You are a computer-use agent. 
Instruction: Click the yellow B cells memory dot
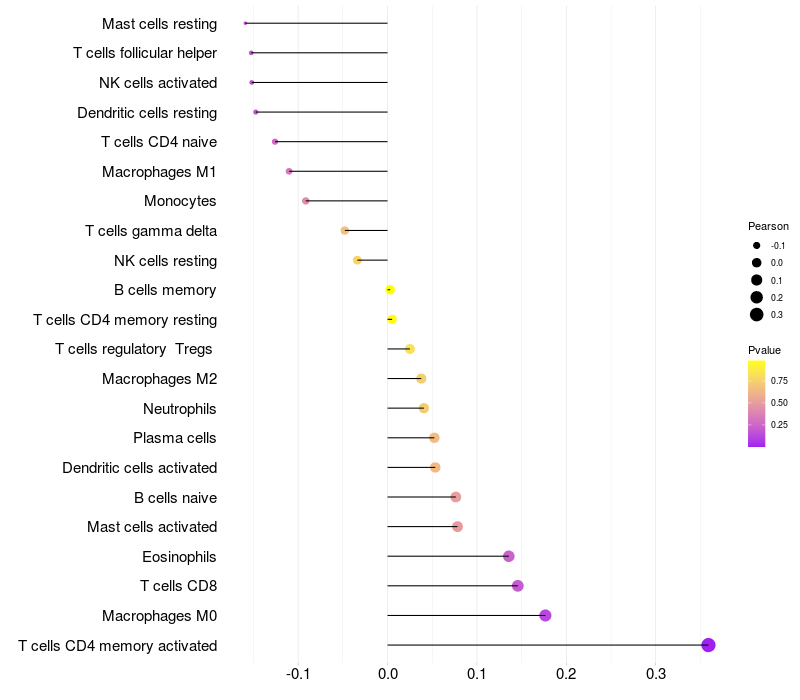pos(390,290)
